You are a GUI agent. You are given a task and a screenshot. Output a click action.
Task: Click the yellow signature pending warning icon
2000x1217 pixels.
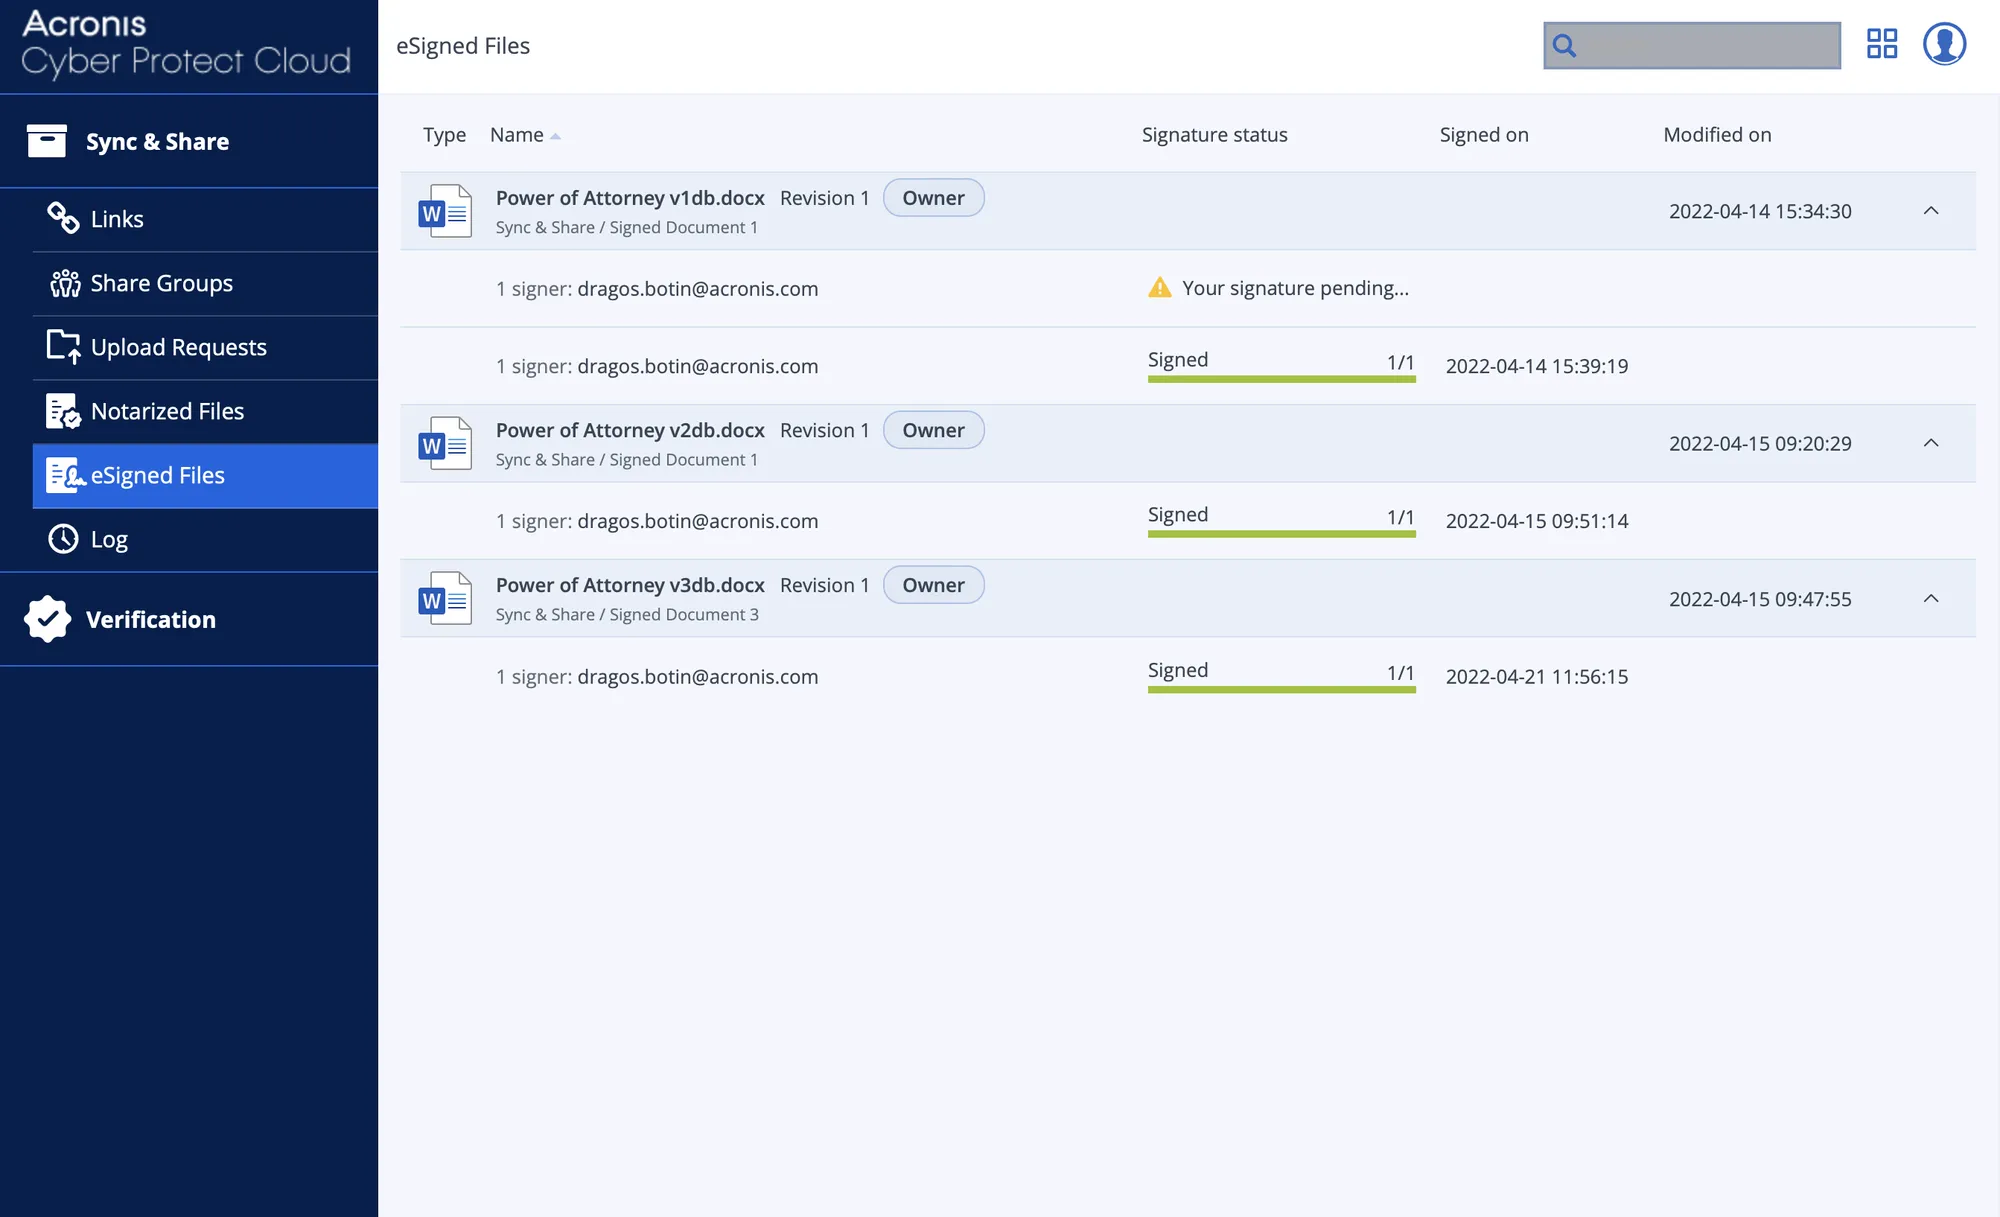coord(1159,288)
